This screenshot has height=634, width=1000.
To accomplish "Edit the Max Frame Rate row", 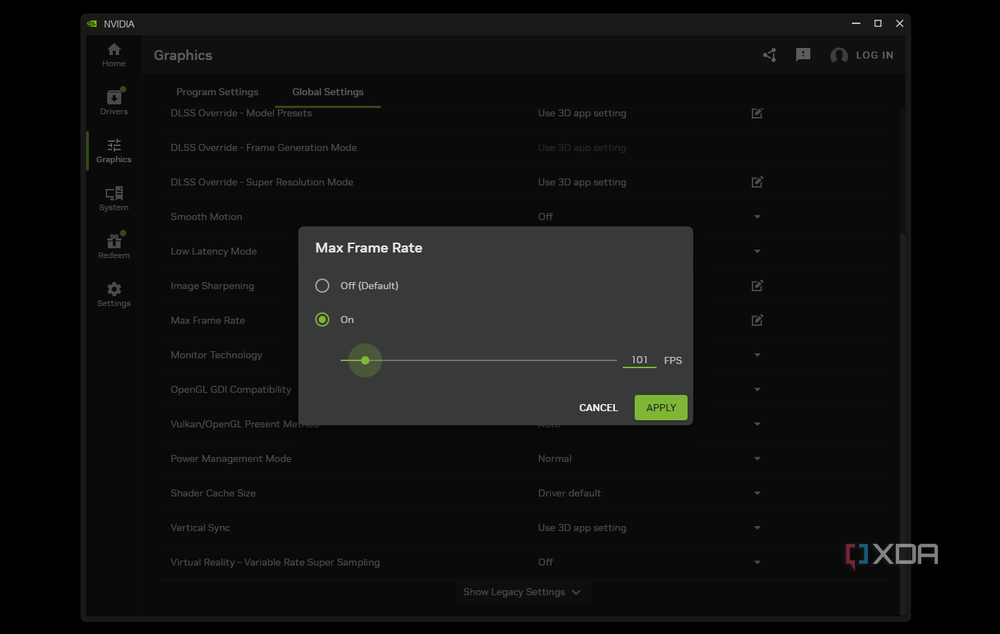I will (757, 320).
